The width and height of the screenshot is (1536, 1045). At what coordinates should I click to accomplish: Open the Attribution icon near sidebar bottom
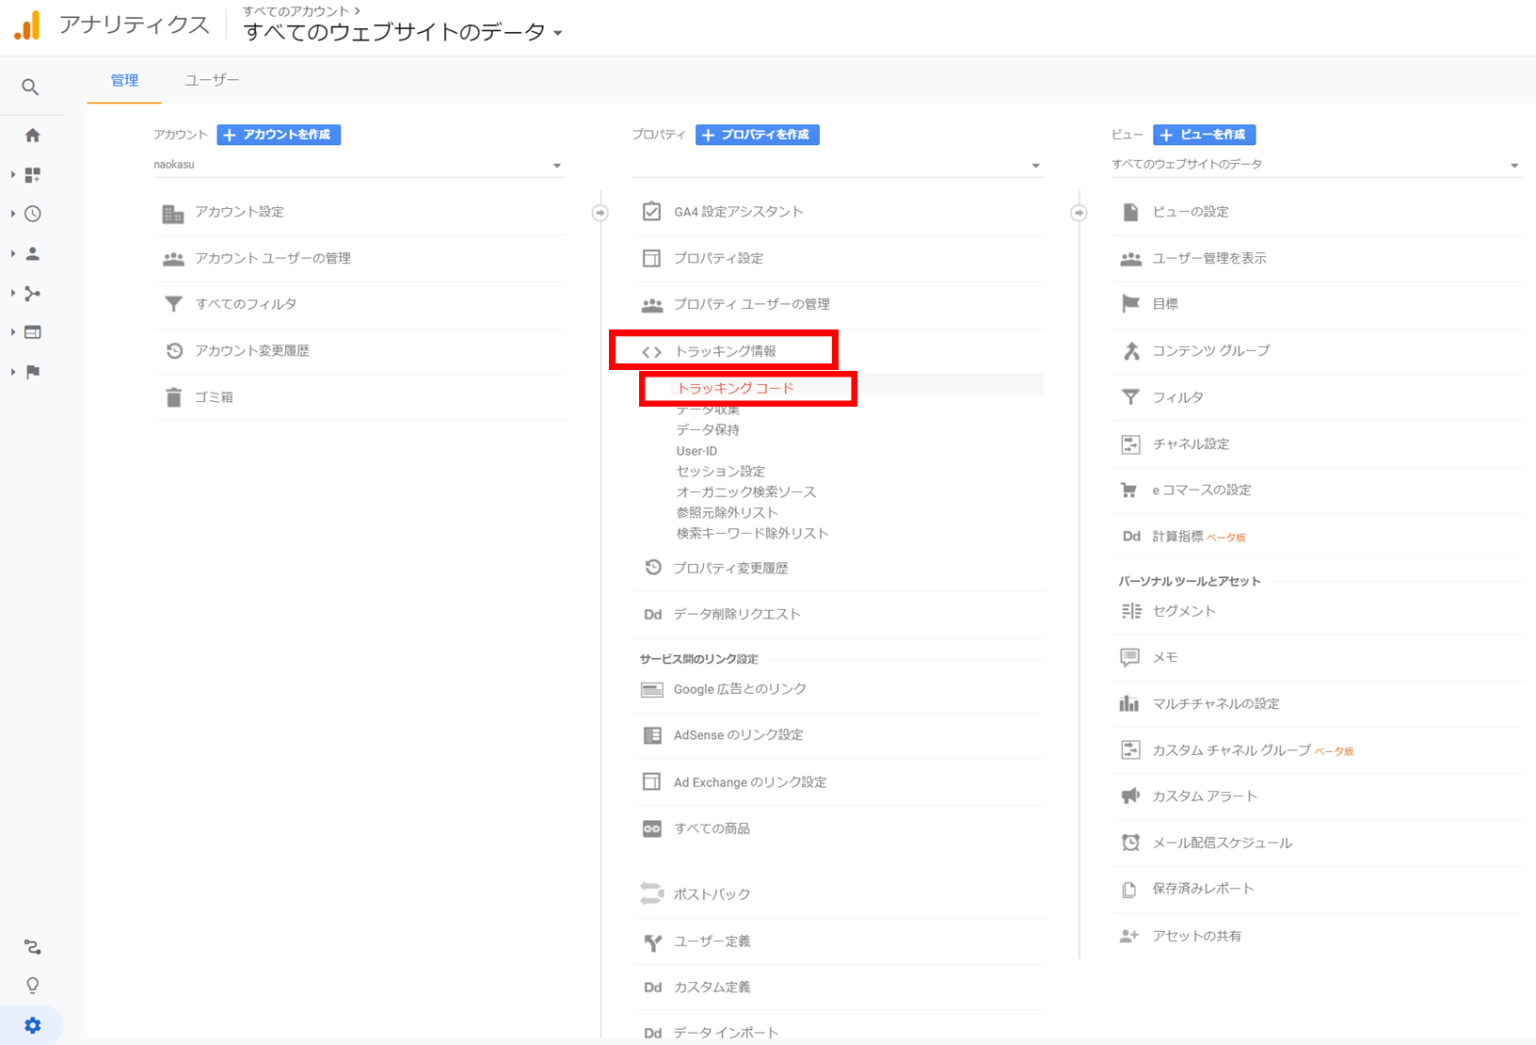33,946
